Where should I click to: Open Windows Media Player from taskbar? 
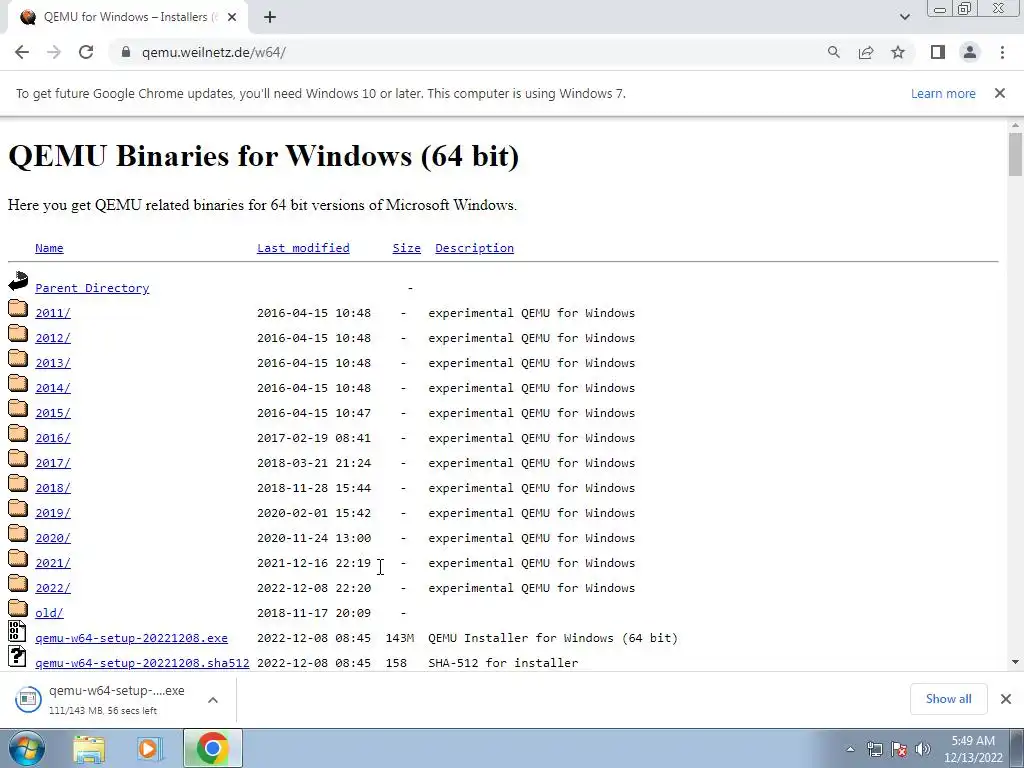(x=149, y=749)
